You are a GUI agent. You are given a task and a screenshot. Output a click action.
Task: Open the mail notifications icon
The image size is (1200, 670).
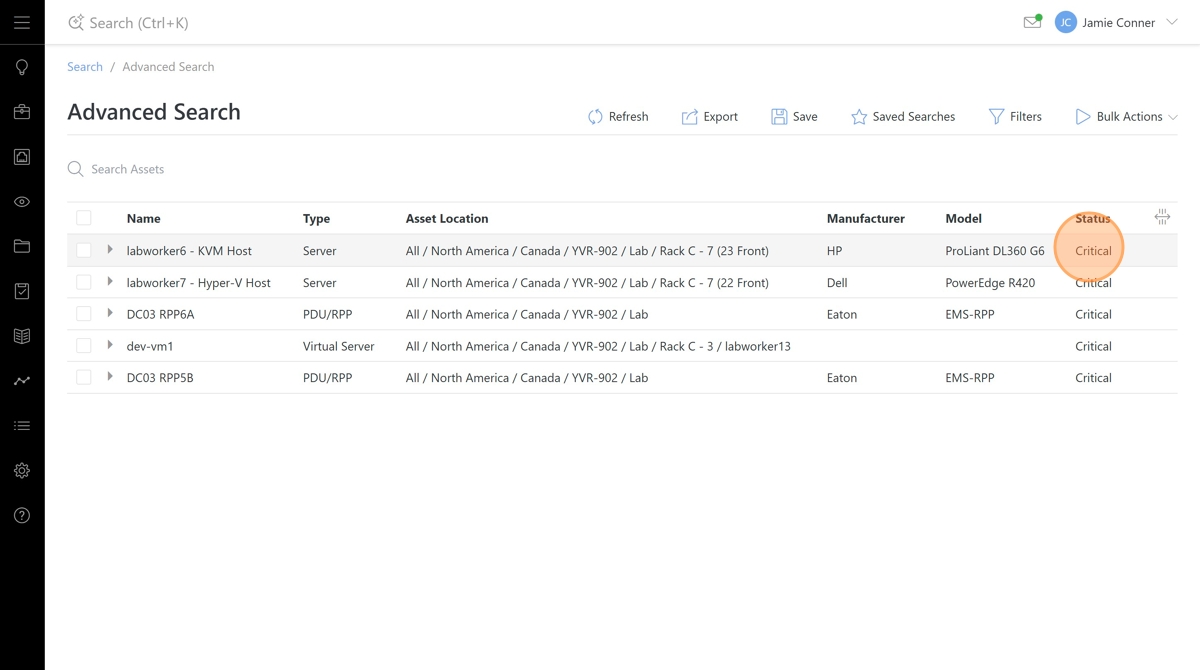[1032, 22]
